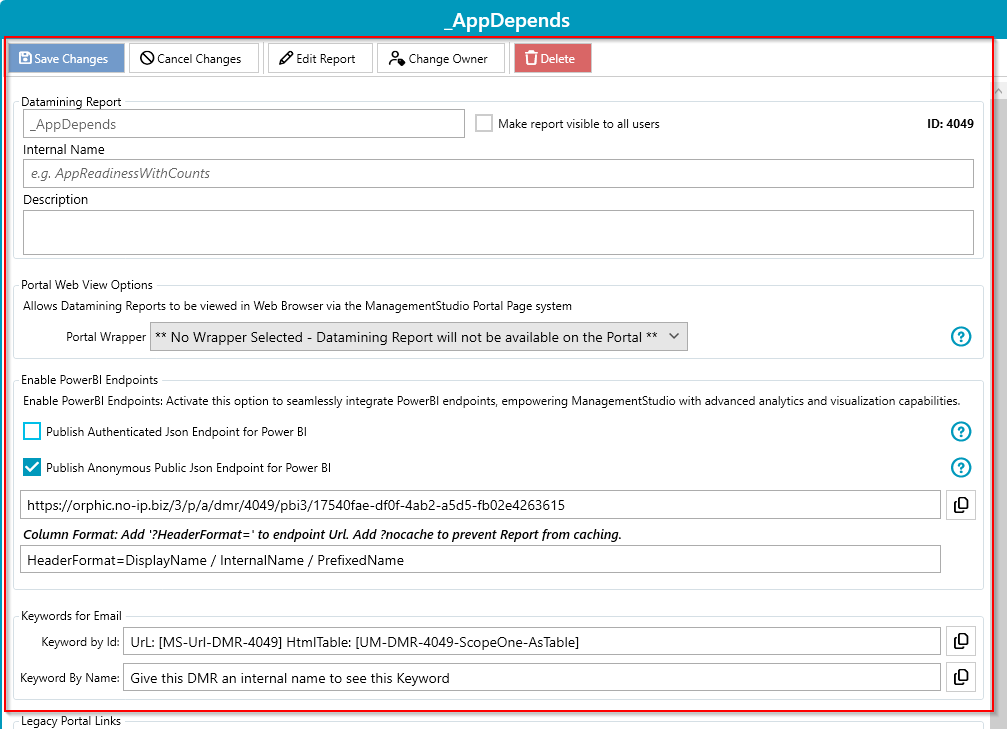Select Change Owner in toolbar
The height and width of the screenshot is (729, 1007).
[441, 58]
